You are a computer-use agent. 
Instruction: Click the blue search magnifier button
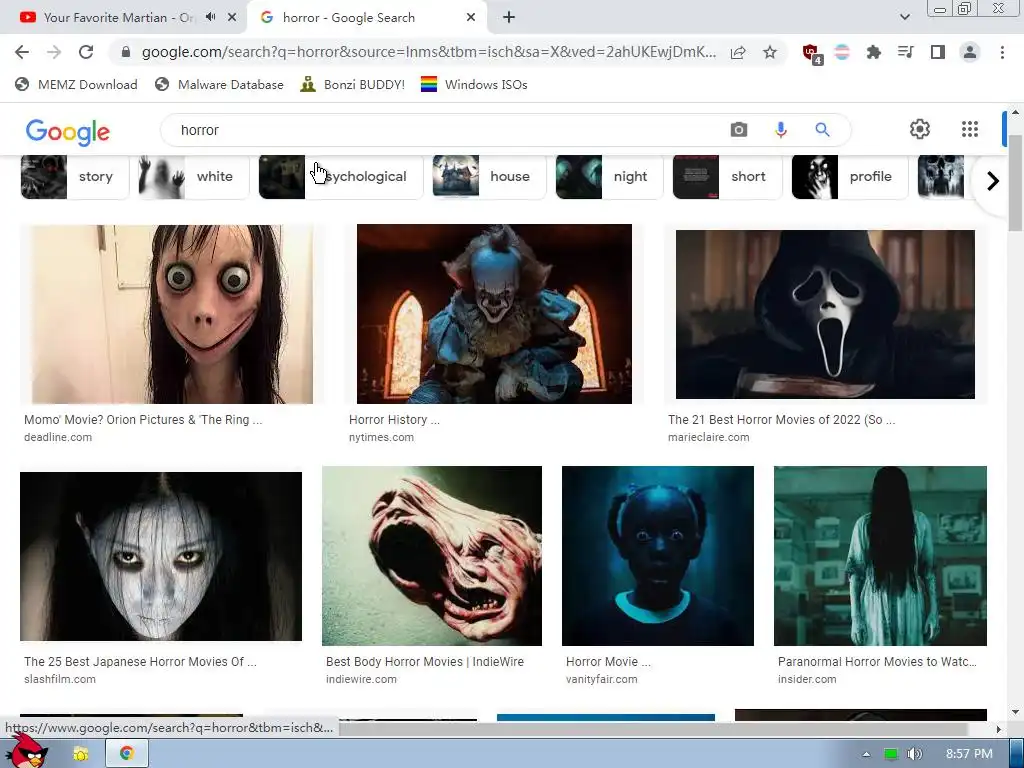click(x=822, y=129)
